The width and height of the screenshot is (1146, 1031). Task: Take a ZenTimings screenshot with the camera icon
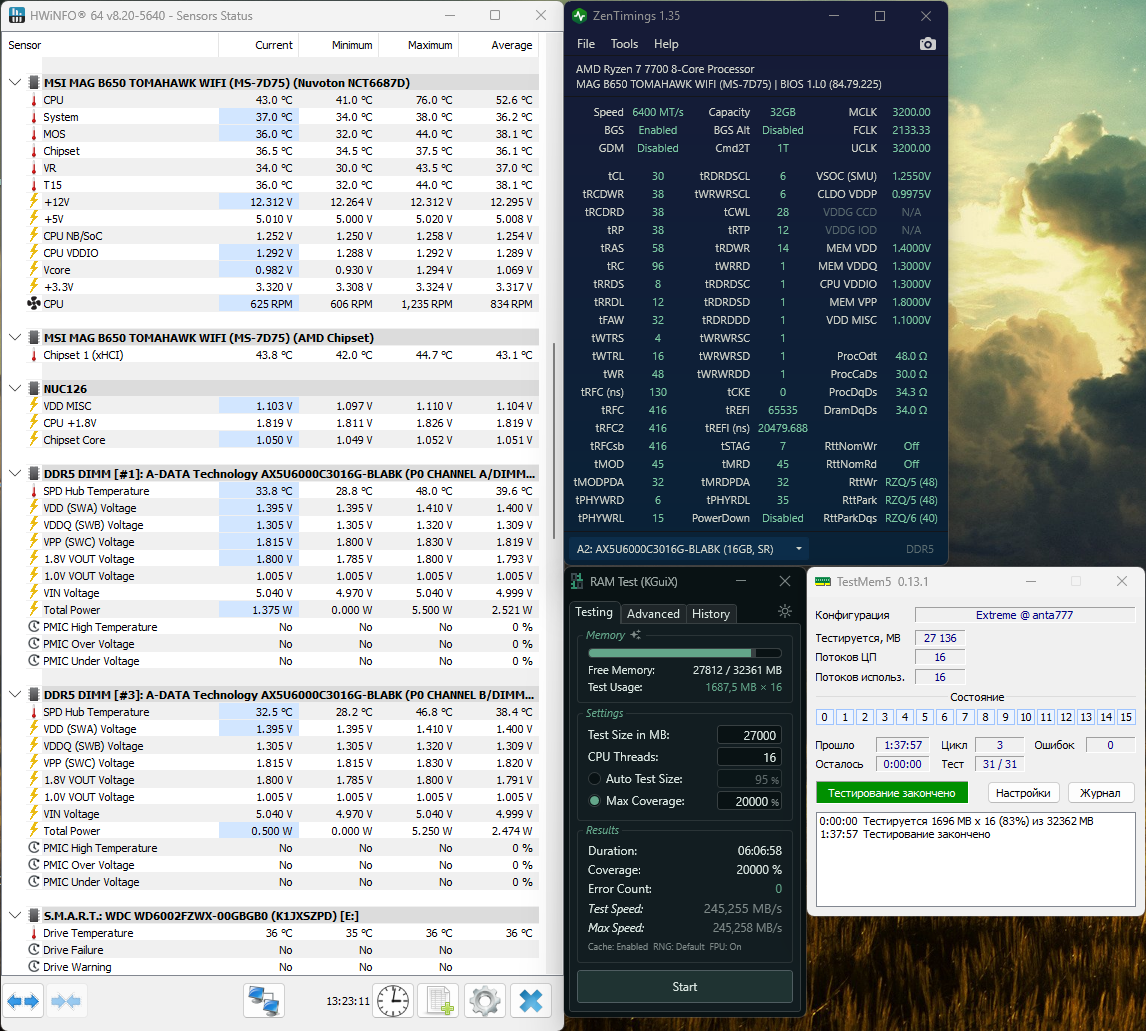click(x=927, y=44)
